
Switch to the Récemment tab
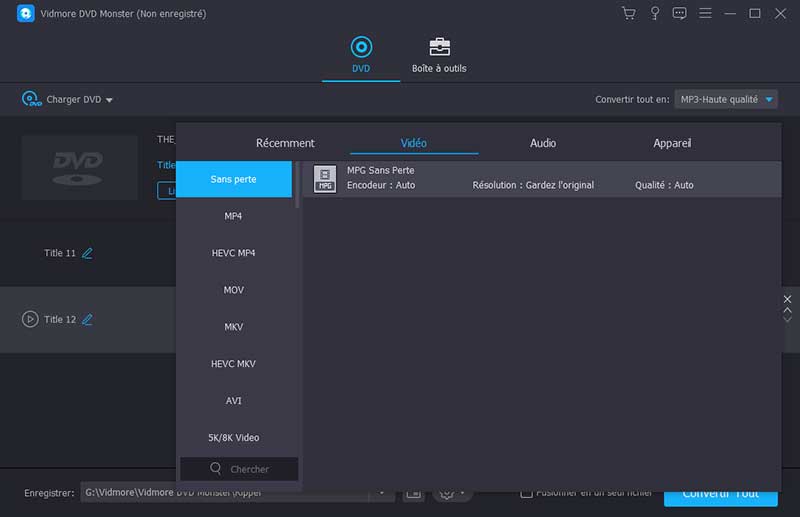285,143
